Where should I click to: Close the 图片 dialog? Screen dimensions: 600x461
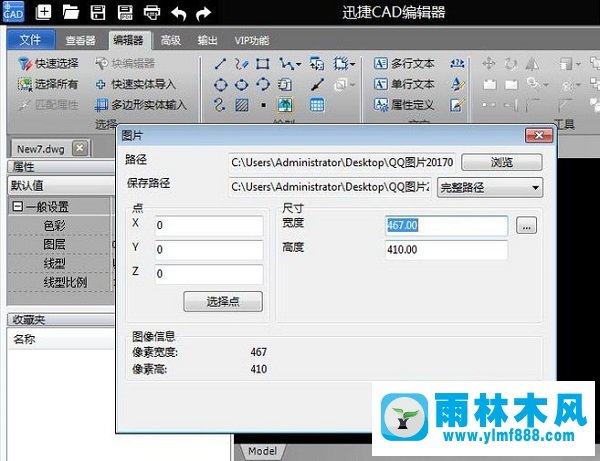(x=539, y=135)
